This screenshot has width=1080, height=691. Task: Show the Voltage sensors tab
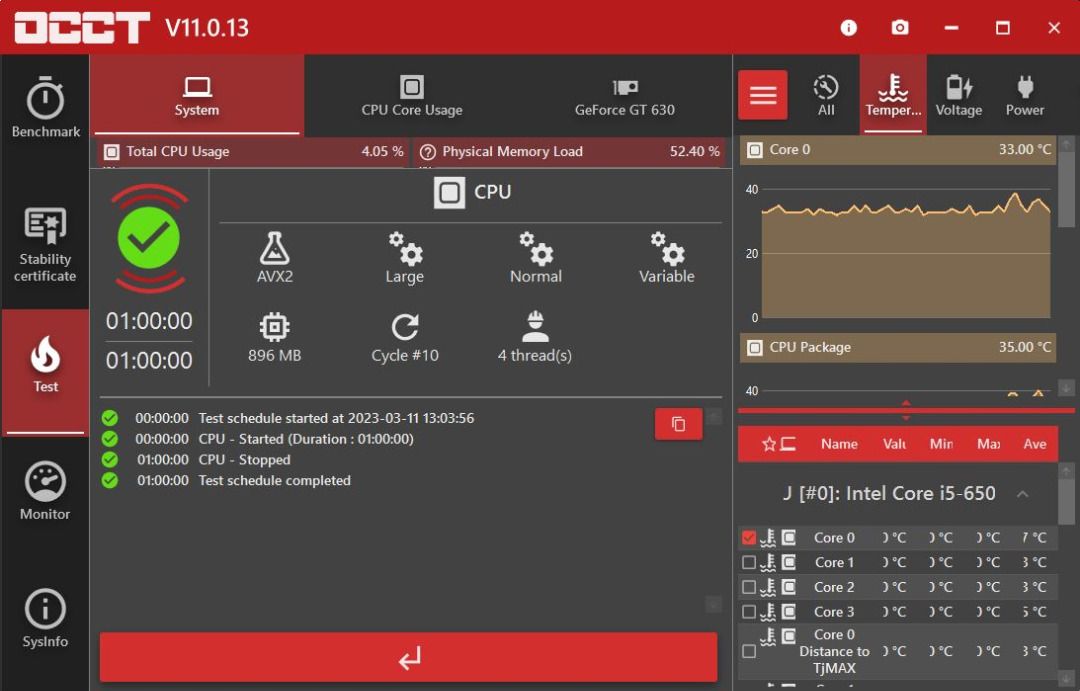tap(959, 95)
